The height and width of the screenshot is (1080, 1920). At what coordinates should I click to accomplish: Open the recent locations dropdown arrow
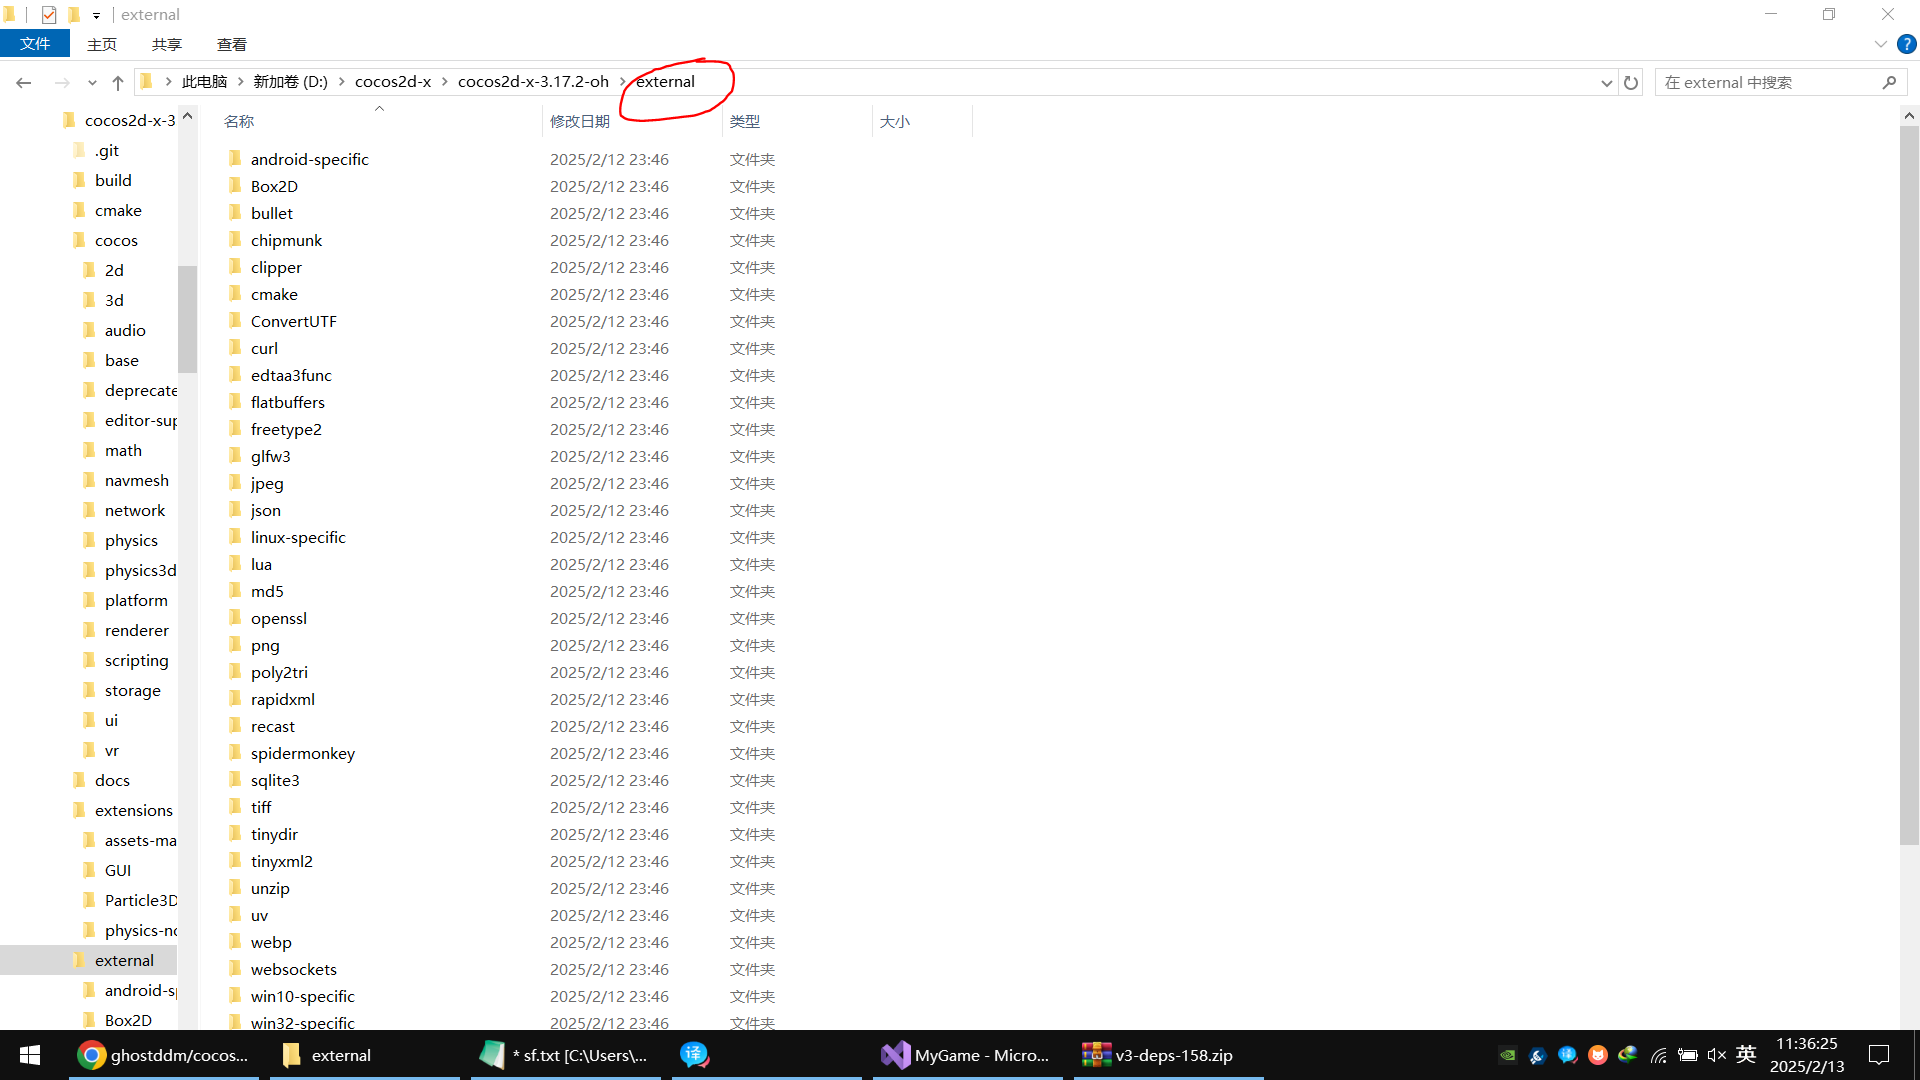[92, 83]
